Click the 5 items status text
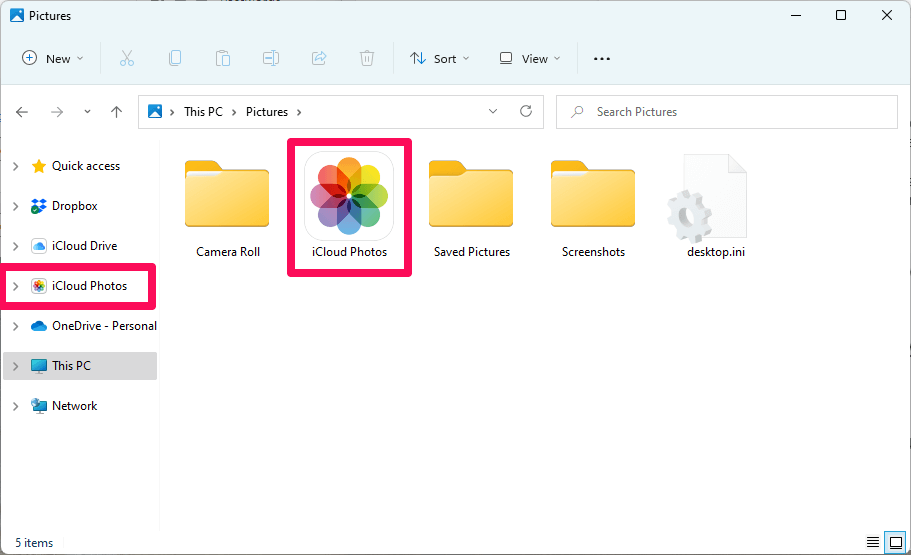The height and width of the screenshot is (555, 911). click(x=34, y=543)
